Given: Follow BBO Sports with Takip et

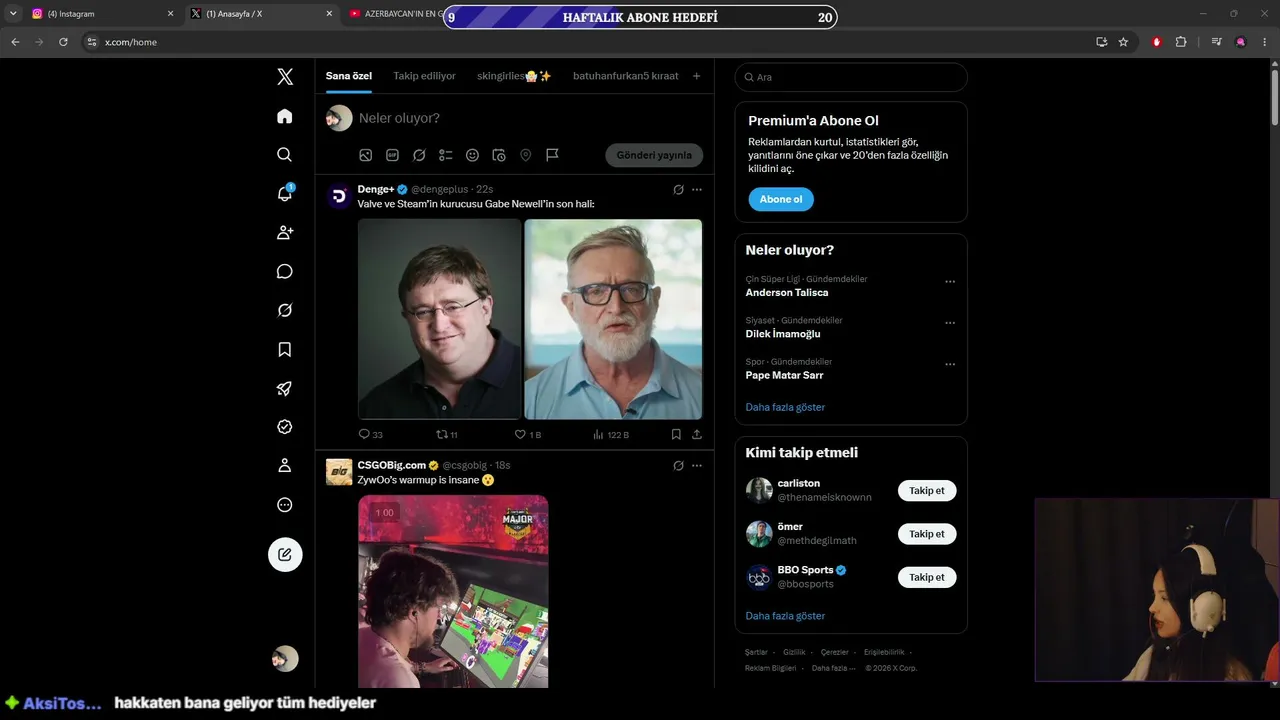Looking at the screenshot, I should click(927, 577).
